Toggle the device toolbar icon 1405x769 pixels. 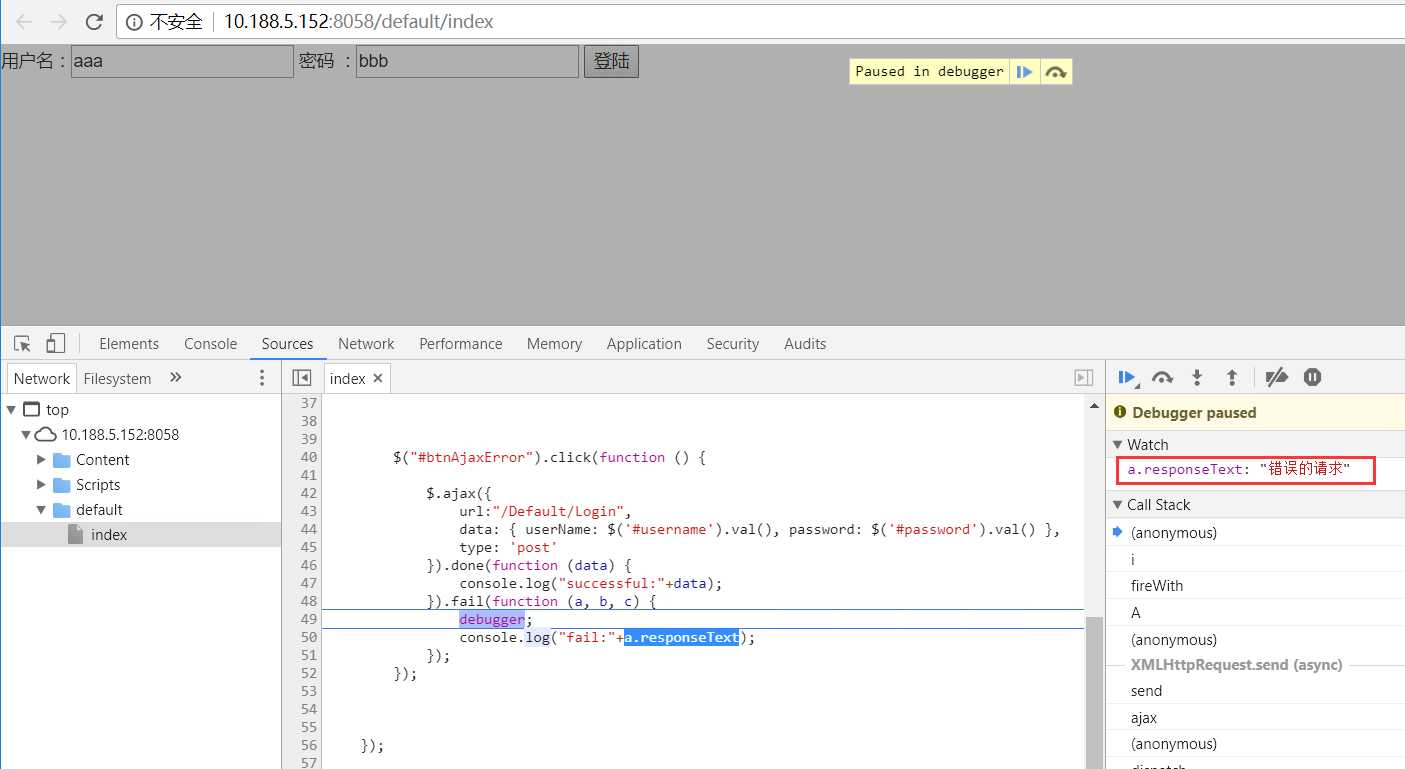tap(55, 343)
